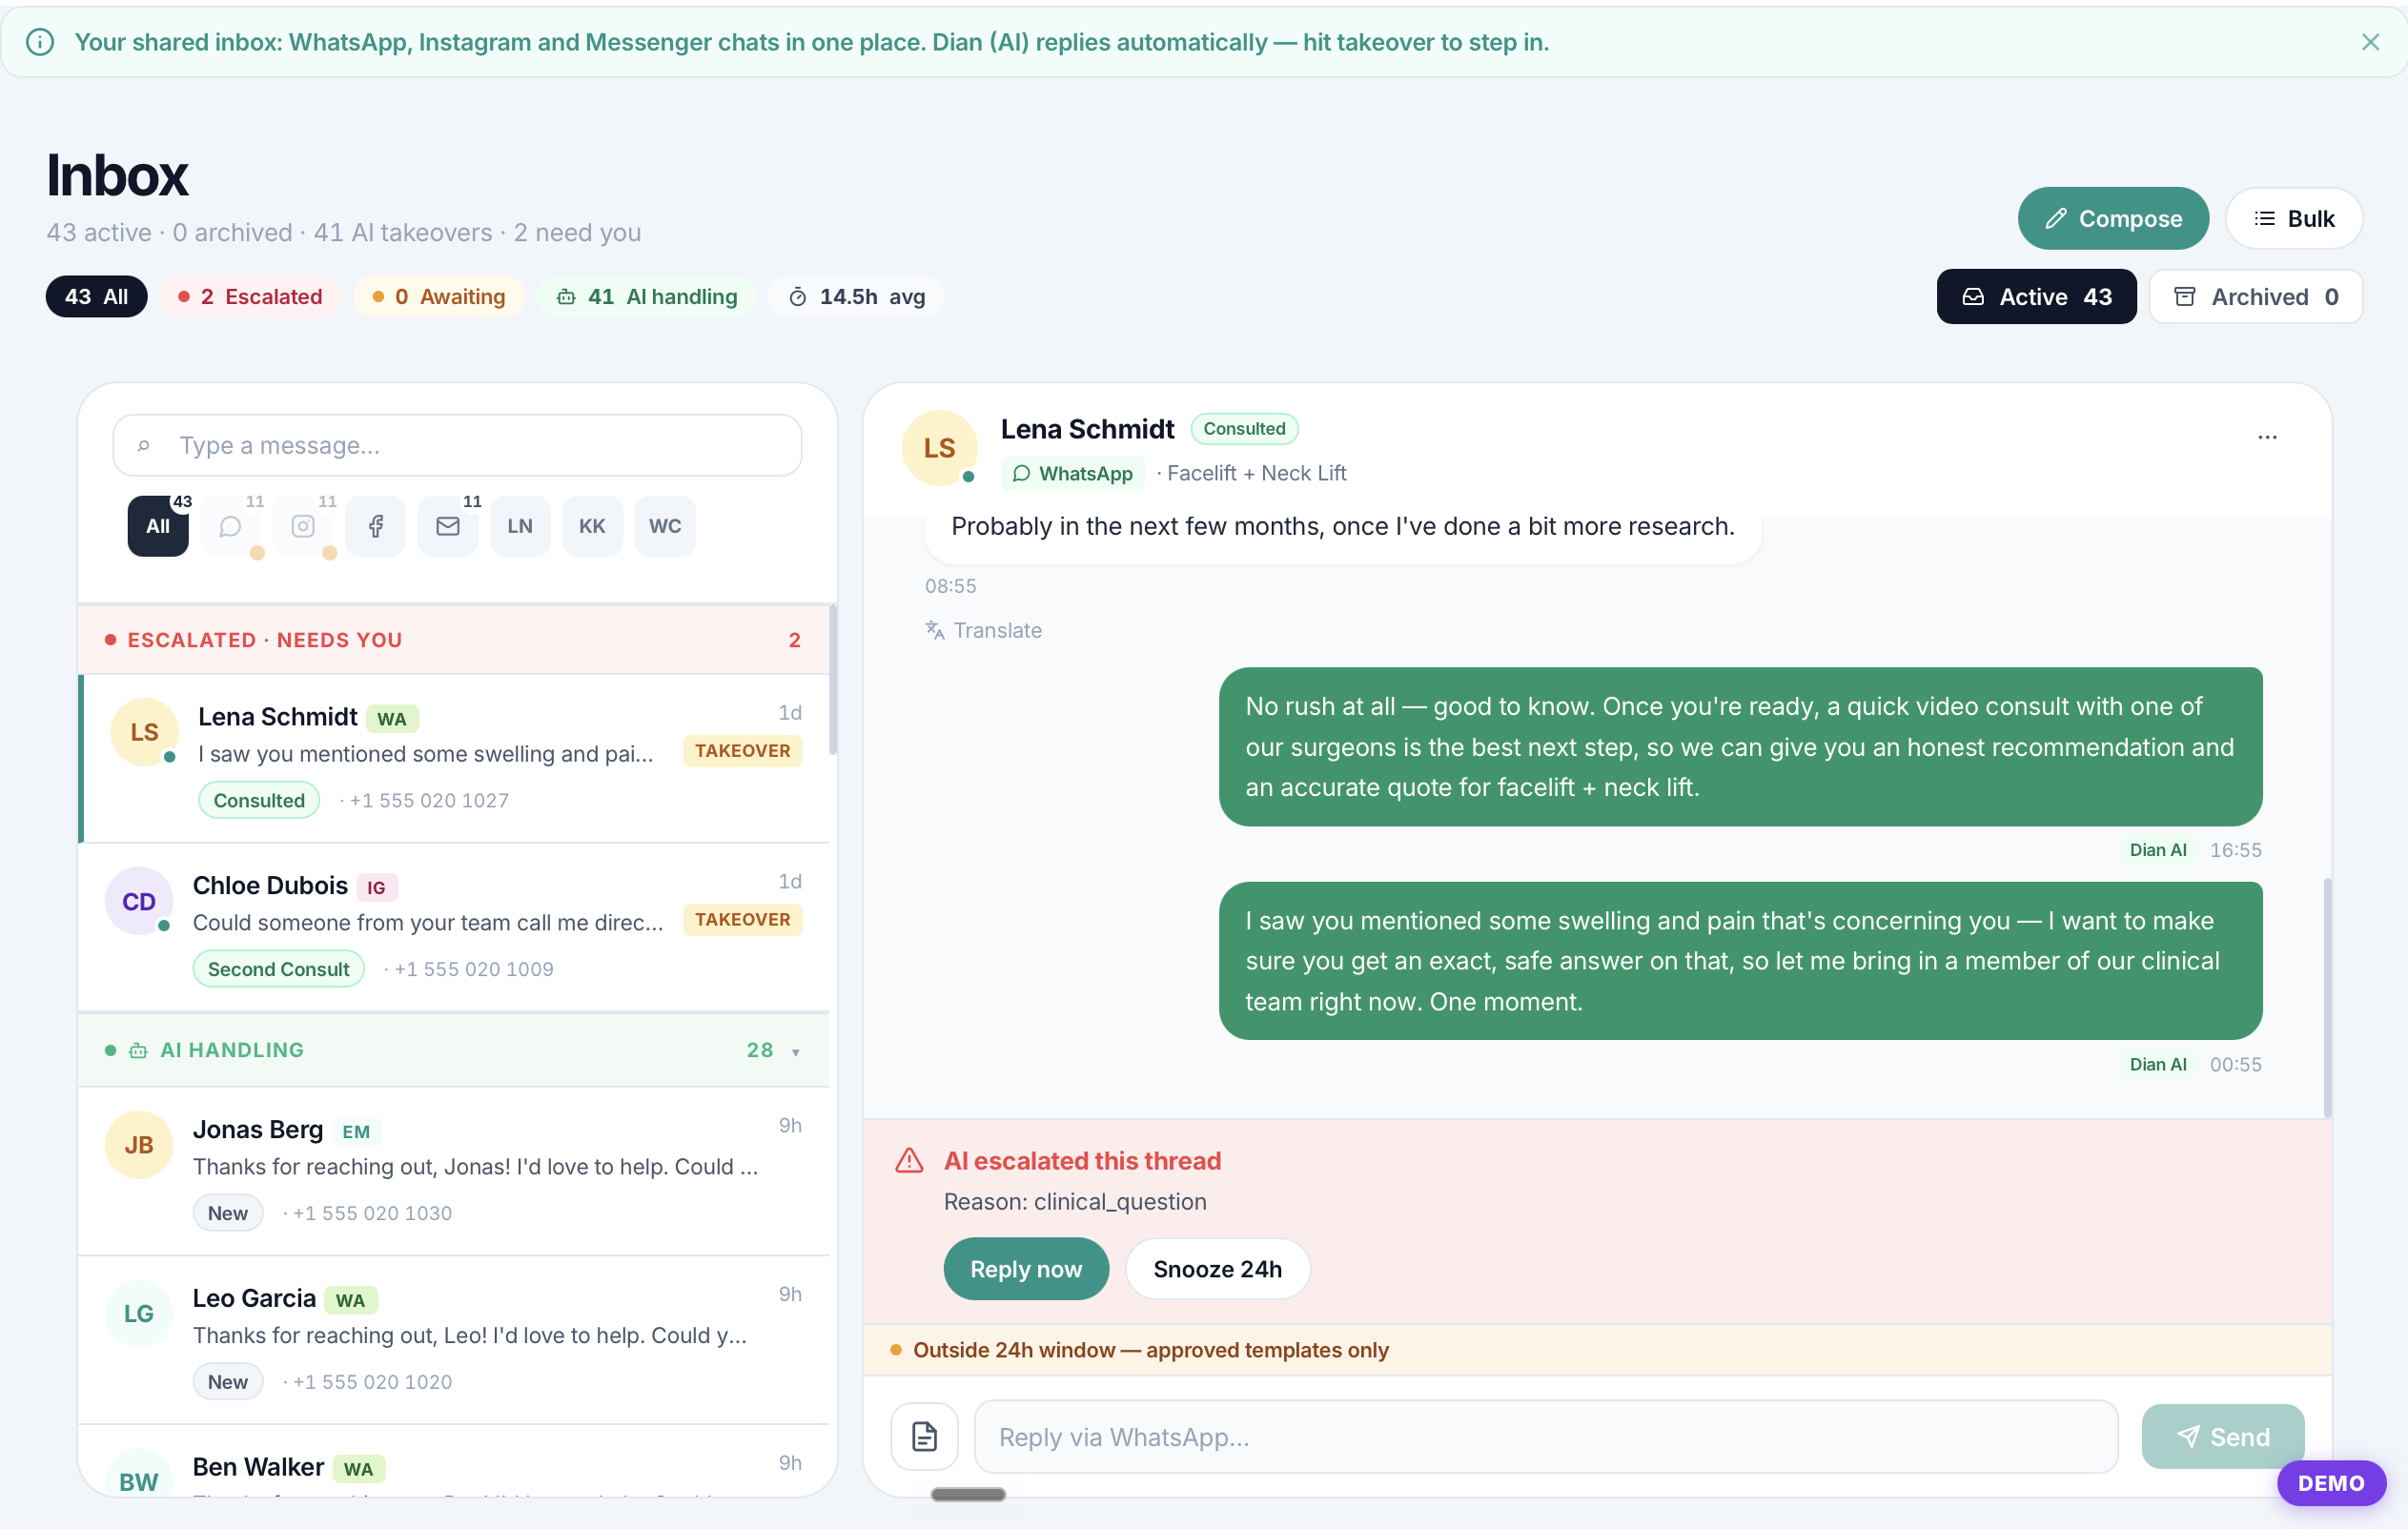Snooze the thread for 24h
This screenshot has width=2408, height=1529.
click(x=1217, y=1269)
